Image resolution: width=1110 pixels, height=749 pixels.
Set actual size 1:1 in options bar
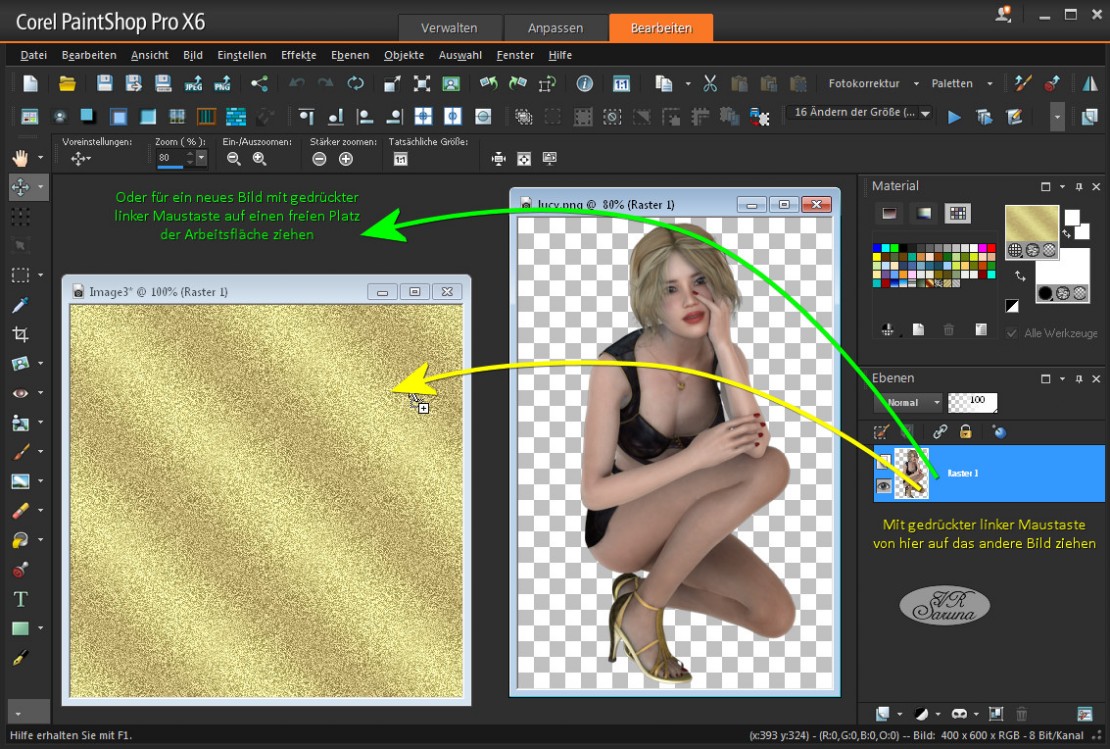[401, 159]
